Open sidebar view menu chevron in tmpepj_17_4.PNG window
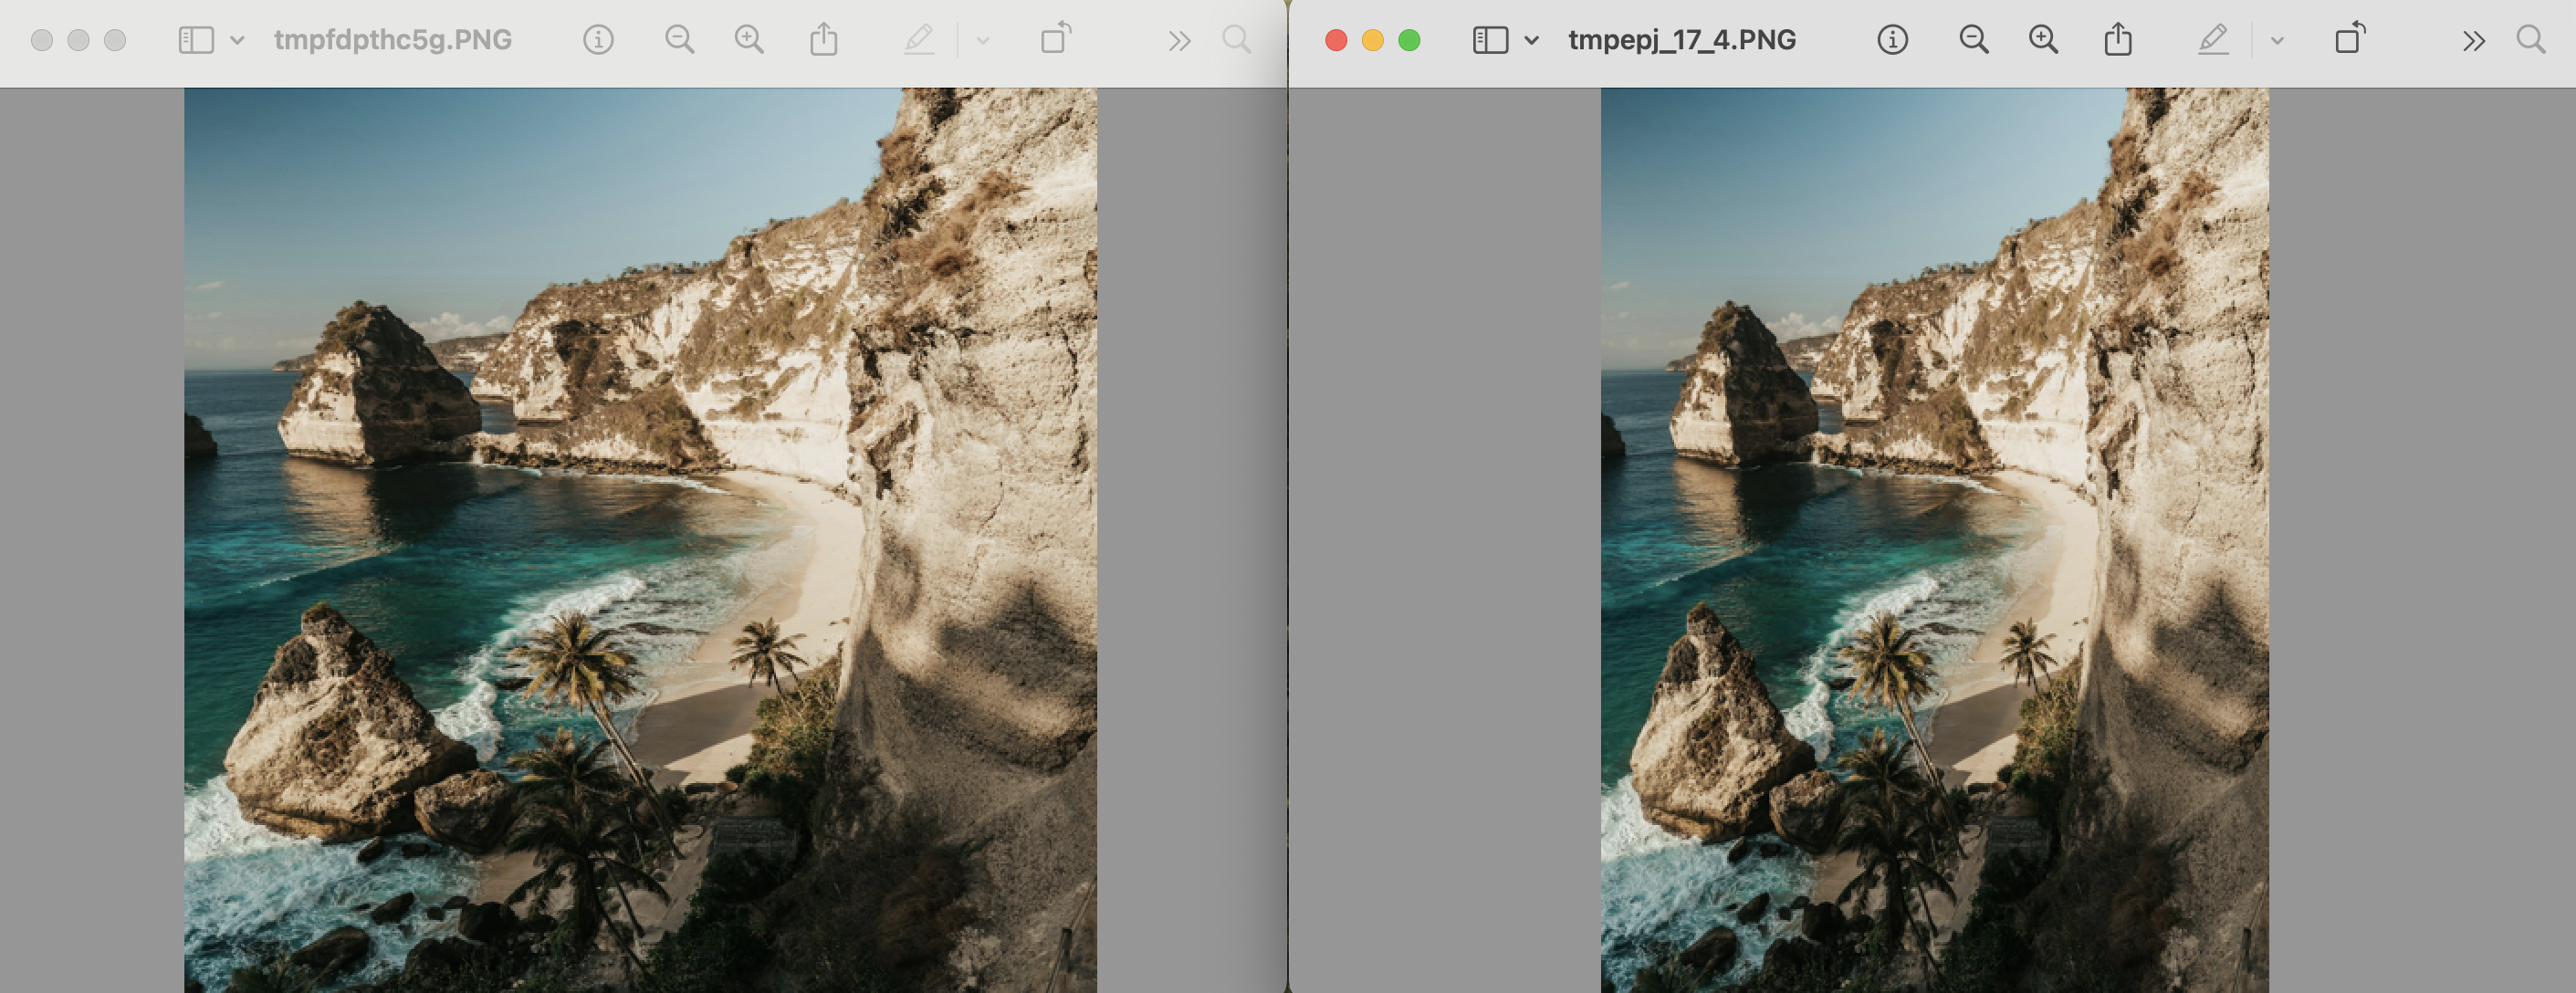The width and height of the screenshot is (2576, 993). 1531,41
